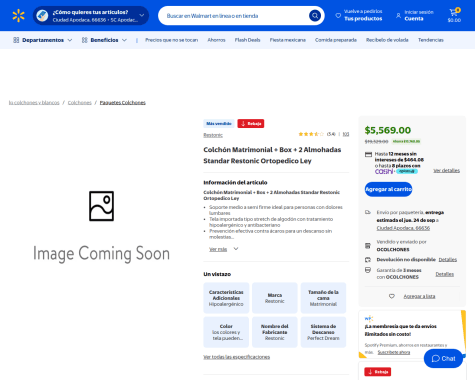Select Tamaño de la cama Matrimonial tile
The height and width of the screenshot is (380, 475).
point(323,298)
